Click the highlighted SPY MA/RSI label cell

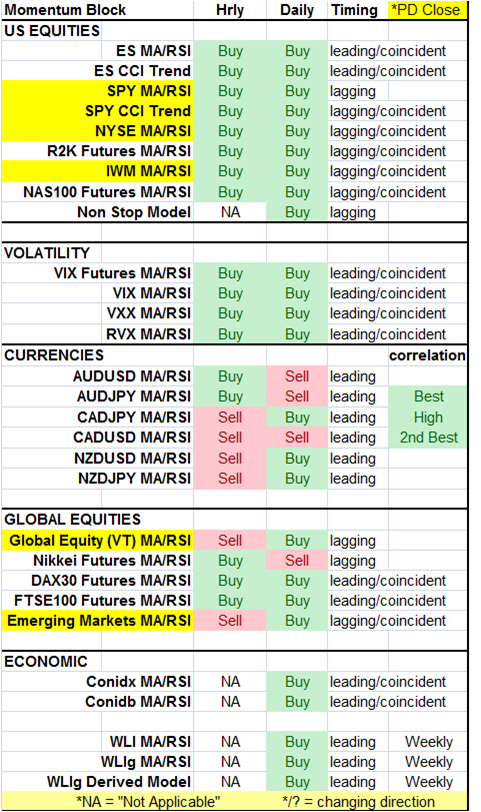click(97, 91)
